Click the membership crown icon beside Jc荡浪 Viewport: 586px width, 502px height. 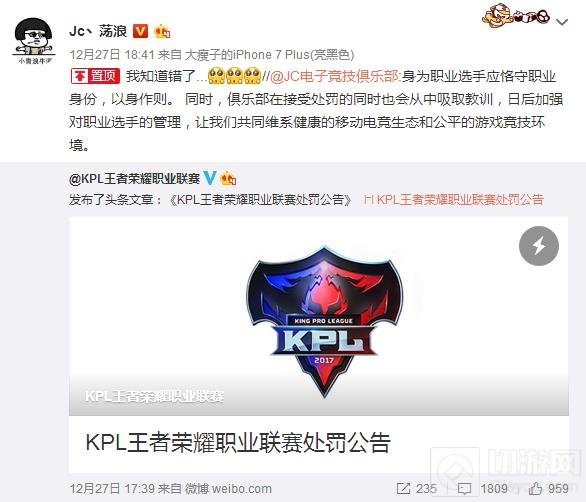pos(162,31)
